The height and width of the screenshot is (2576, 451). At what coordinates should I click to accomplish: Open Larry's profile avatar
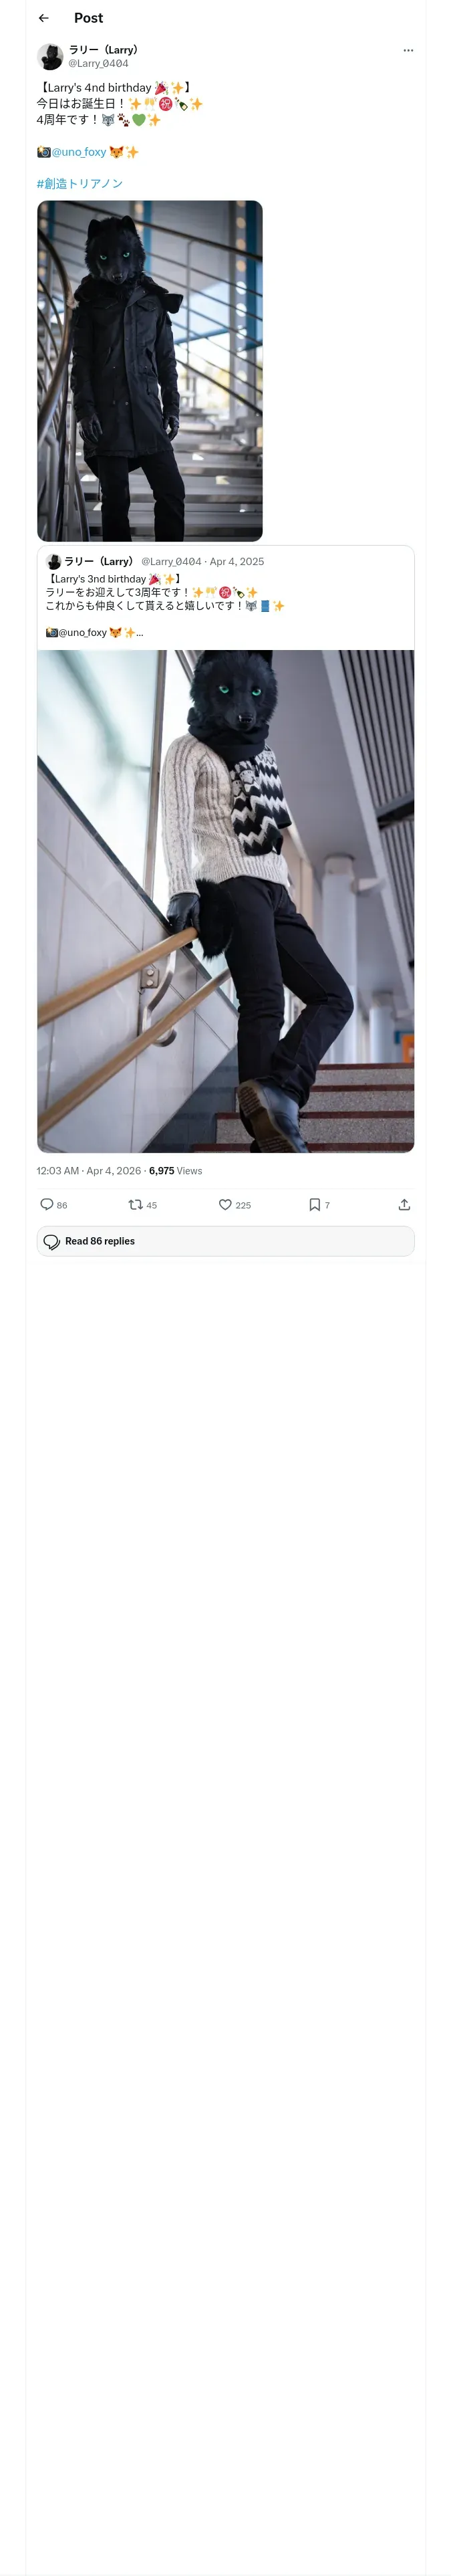coord(50,56)
